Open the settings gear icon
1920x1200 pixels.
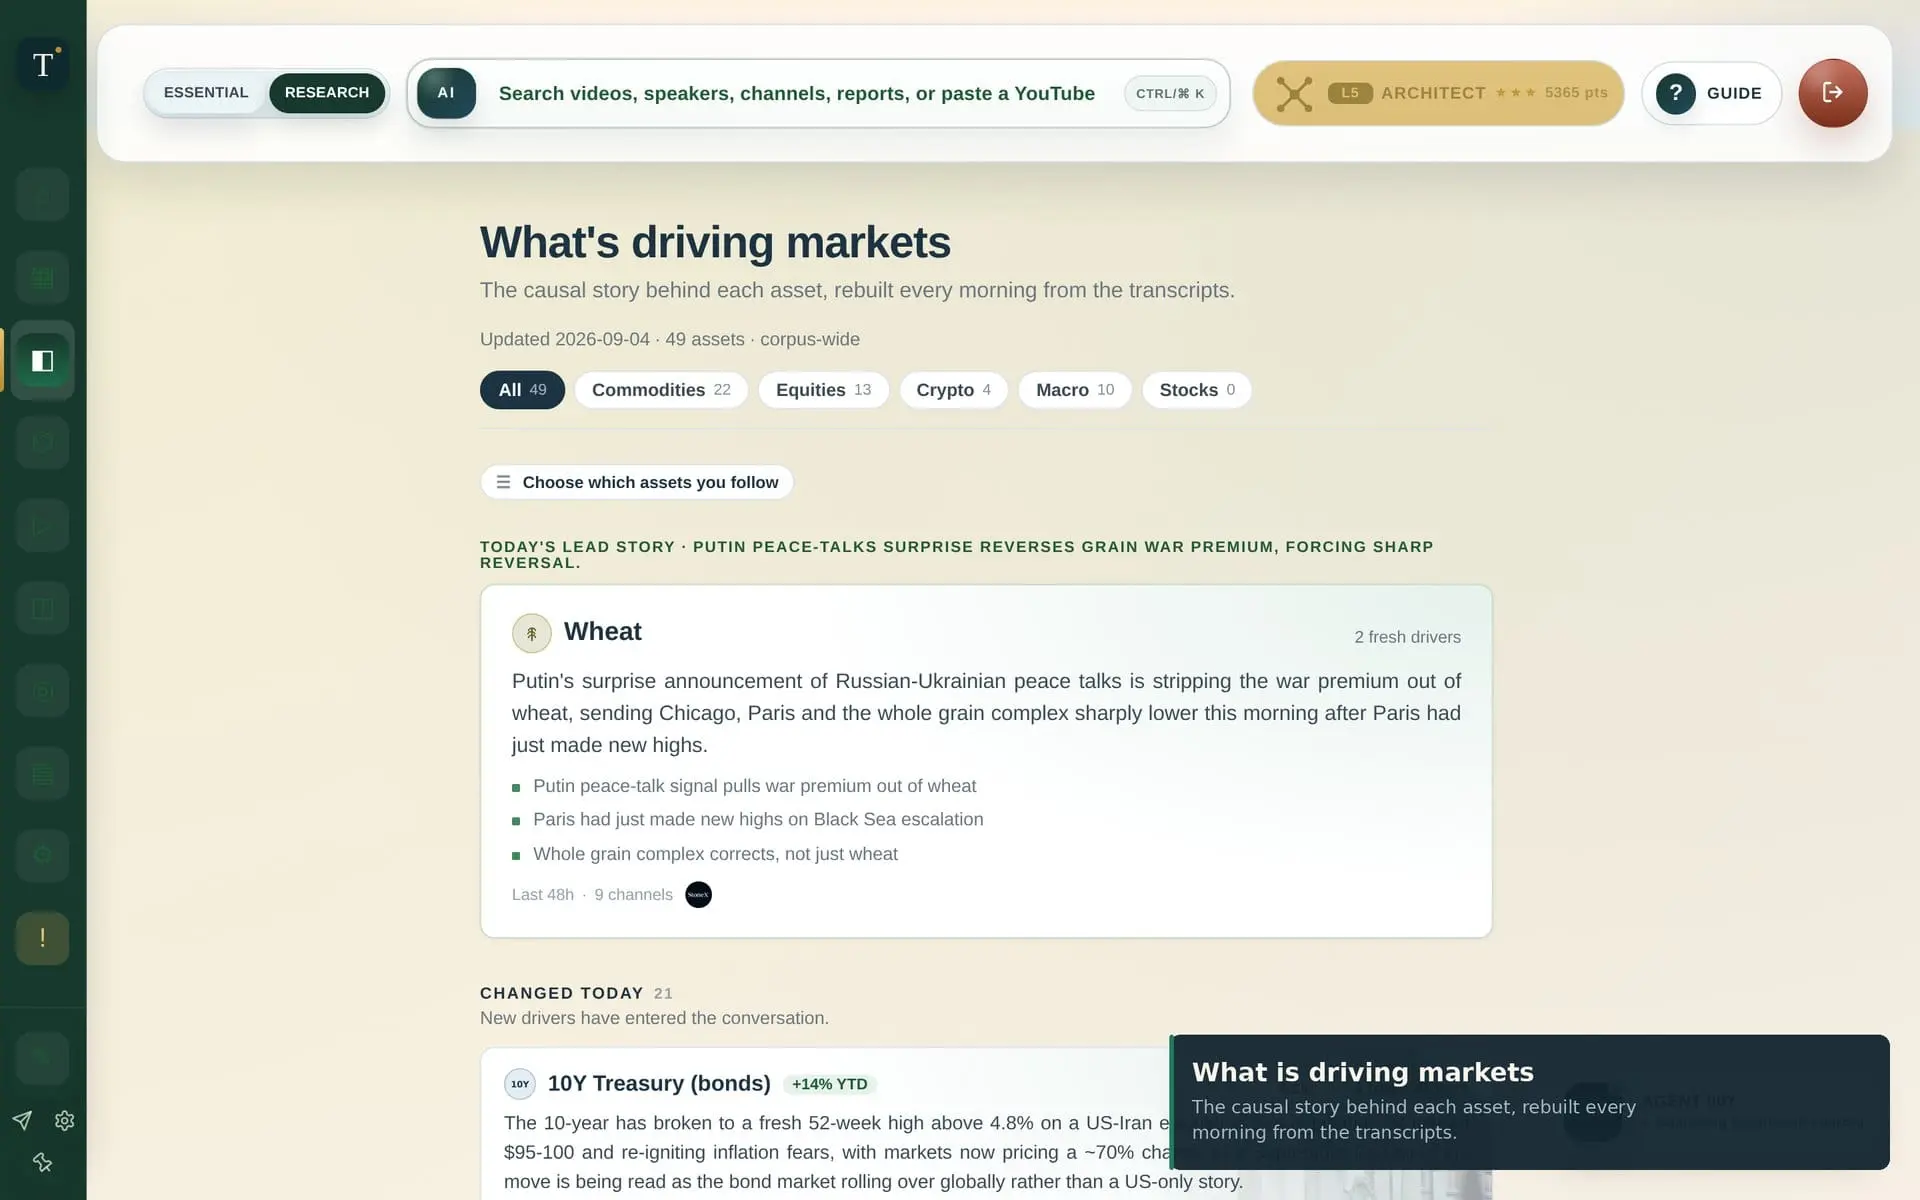[65, 1120]
